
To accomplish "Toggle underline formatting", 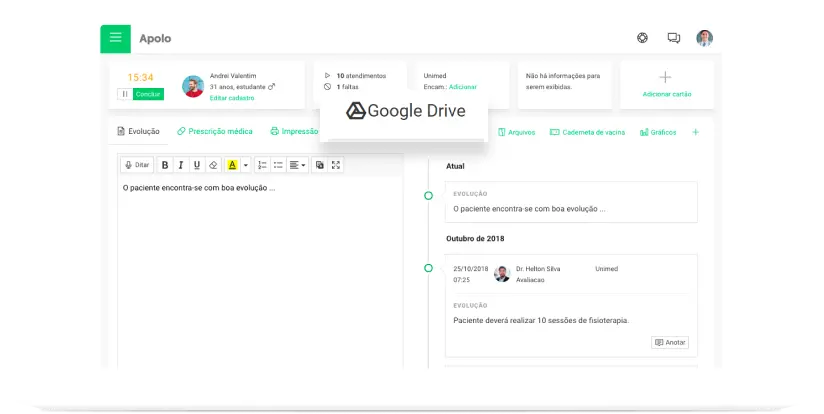I will [197, 165].
